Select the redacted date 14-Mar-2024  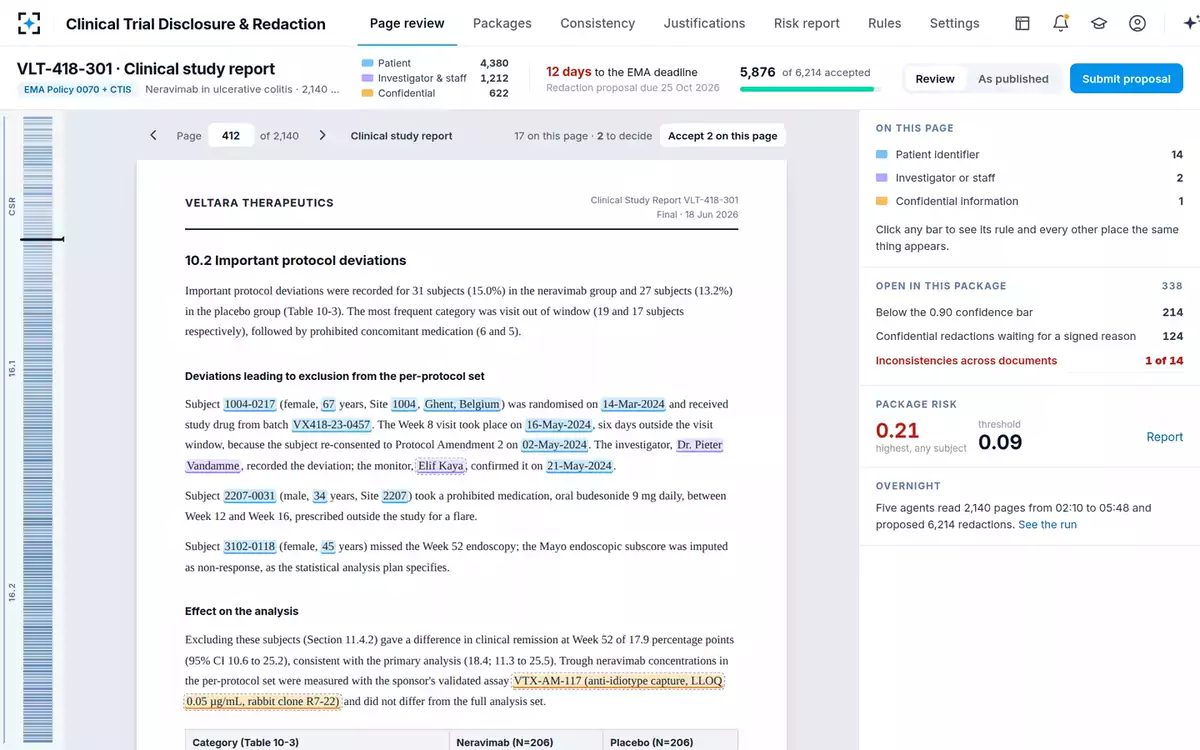[633, 404]
